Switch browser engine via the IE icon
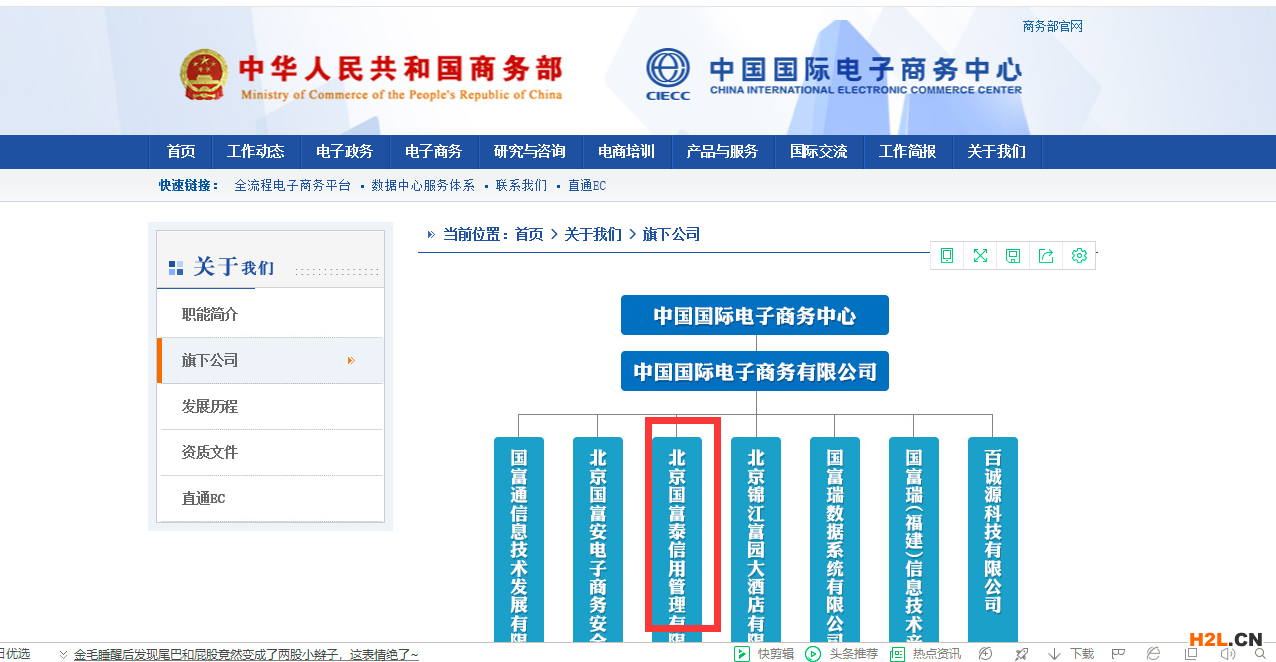 (1154, 654)
